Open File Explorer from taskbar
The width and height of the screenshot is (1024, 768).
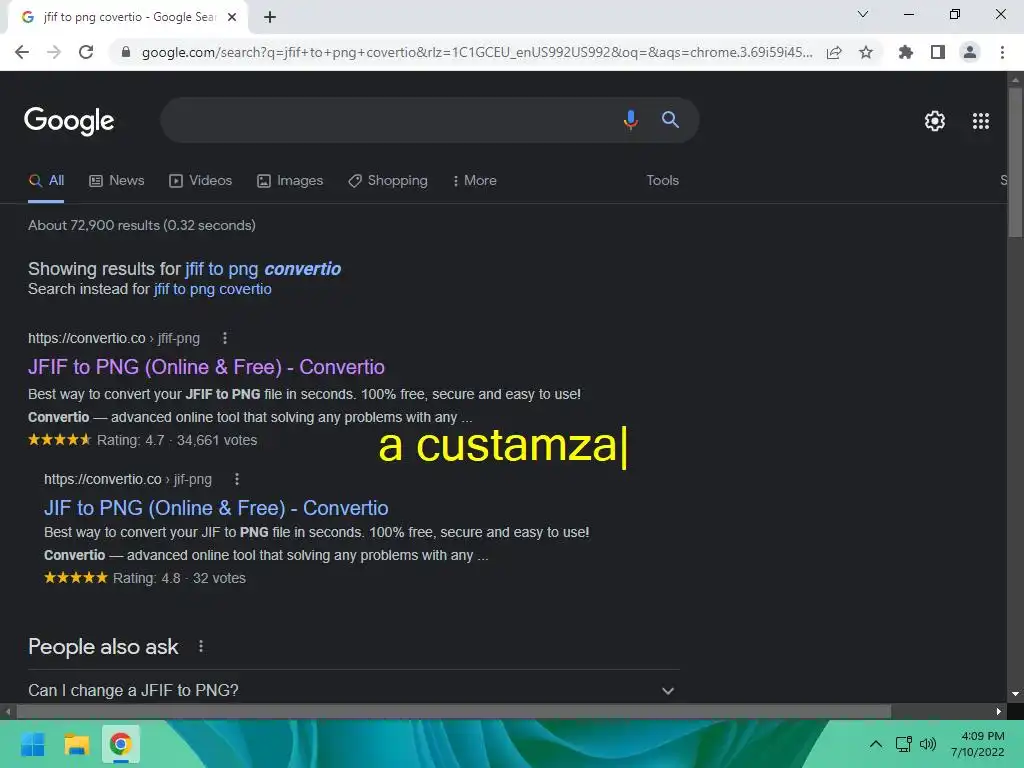pos(76,744)
